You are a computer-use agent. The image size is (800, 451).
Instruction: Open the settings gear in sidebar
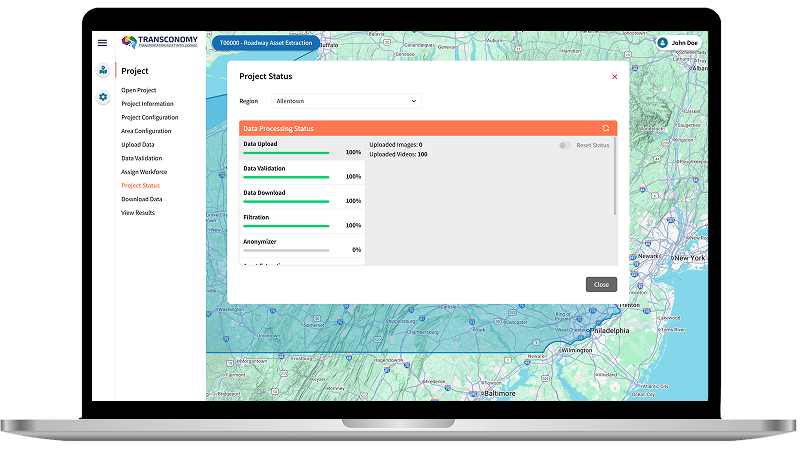(x=103, y=97)
